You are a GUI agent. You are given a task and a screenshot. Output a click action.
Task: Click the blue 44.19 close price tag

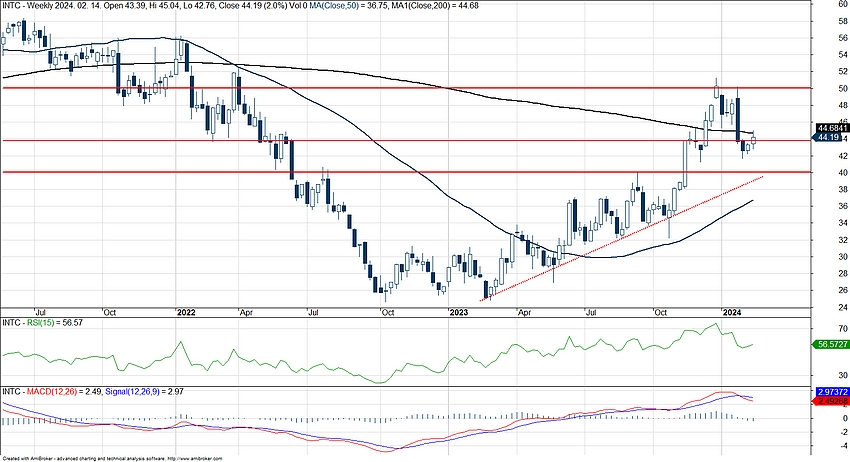(829, 138)
